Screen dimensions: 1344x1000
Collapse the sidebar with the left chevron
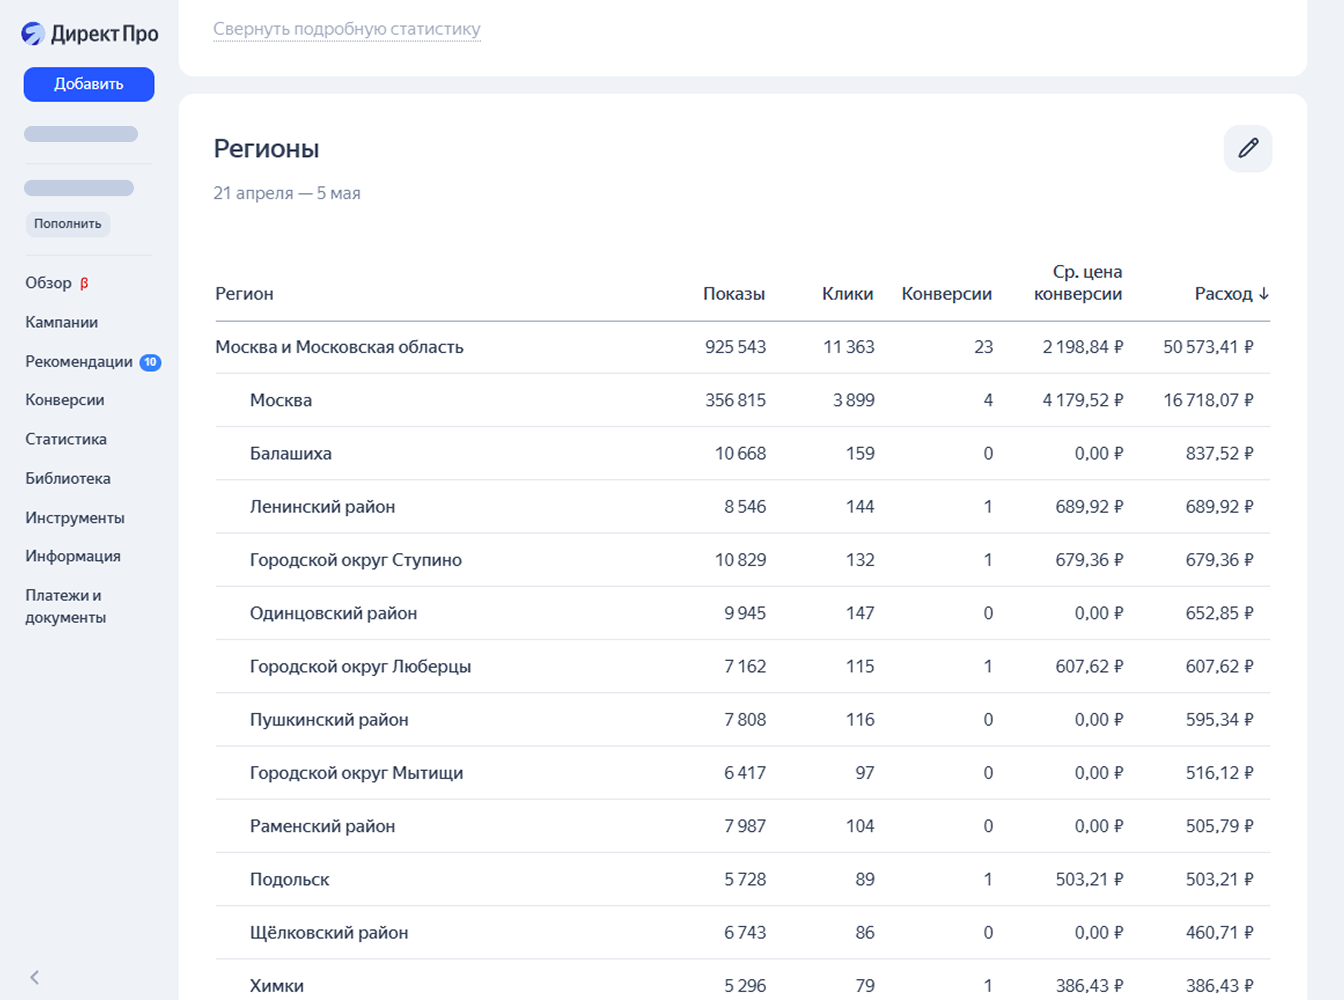(x=35, y=977)
